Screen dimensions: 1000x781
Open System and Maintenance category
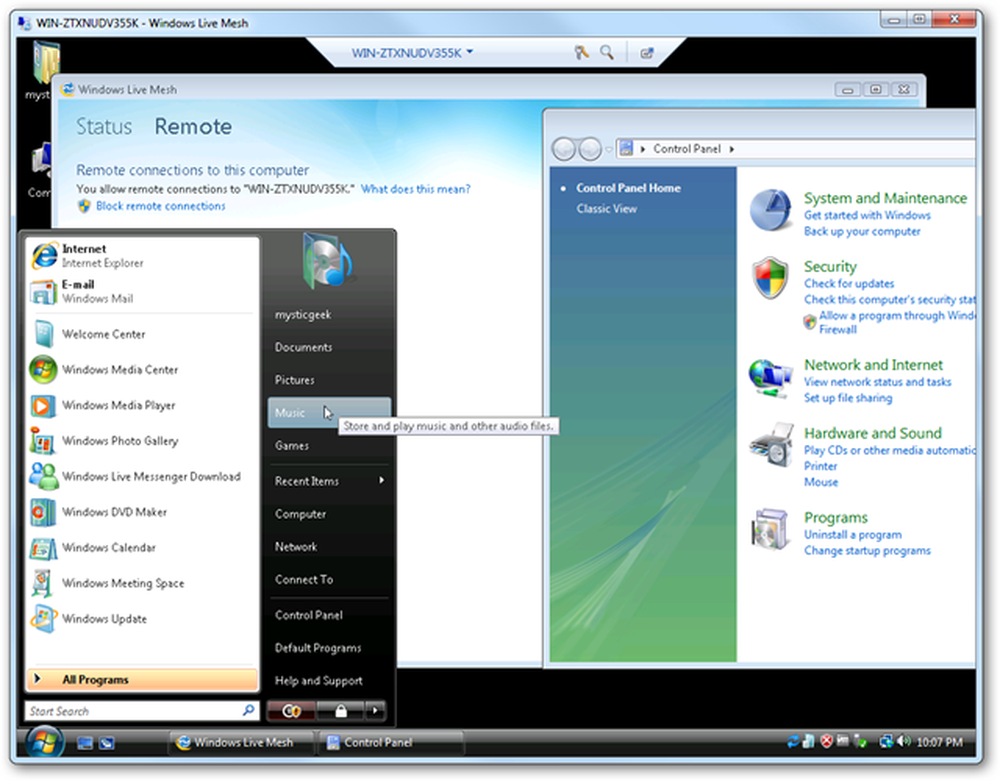click(885, 198)
